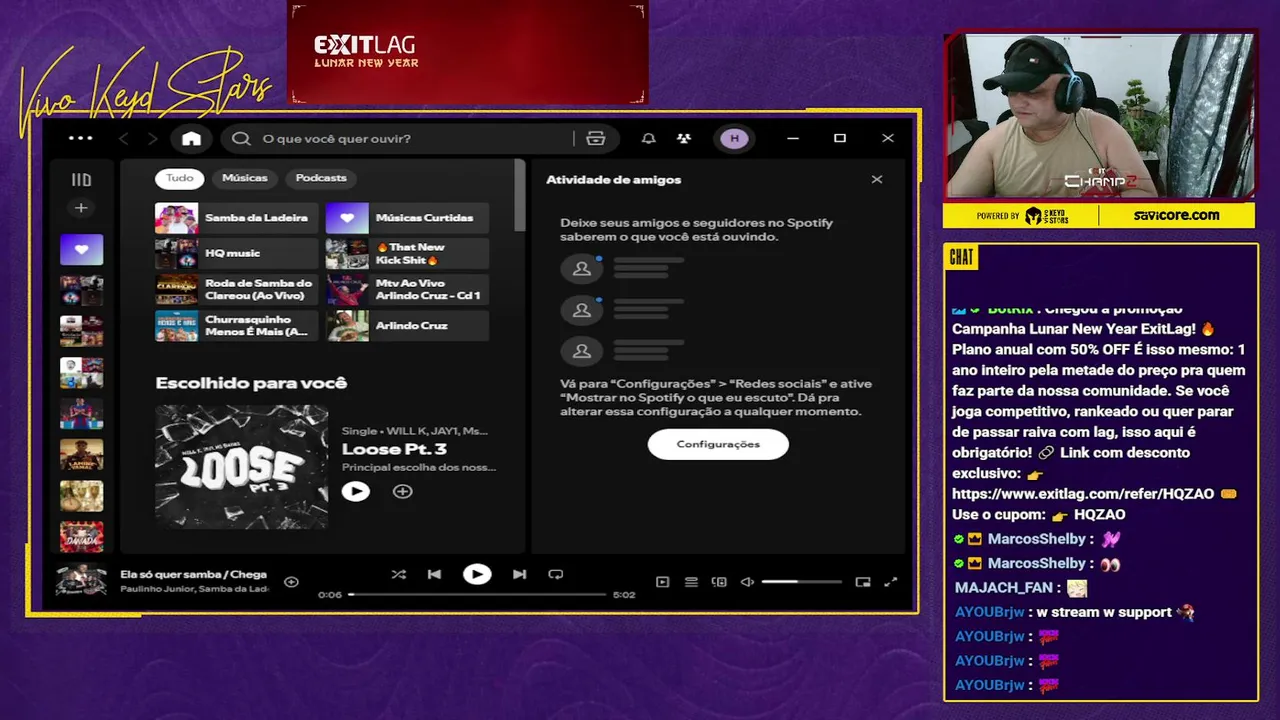
Task: Play Loose Pt. 3
Action: [x=356, y=491]
